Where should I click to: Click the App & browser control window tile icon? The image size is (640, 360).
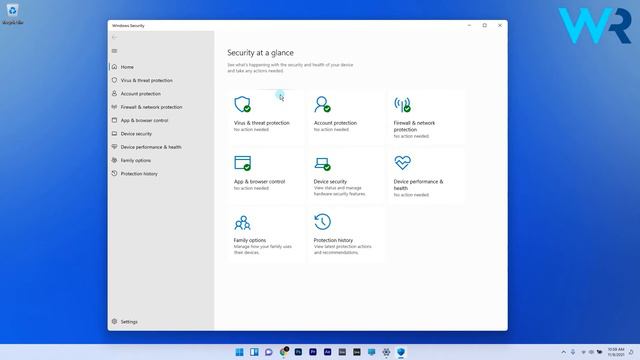[242, 163]
